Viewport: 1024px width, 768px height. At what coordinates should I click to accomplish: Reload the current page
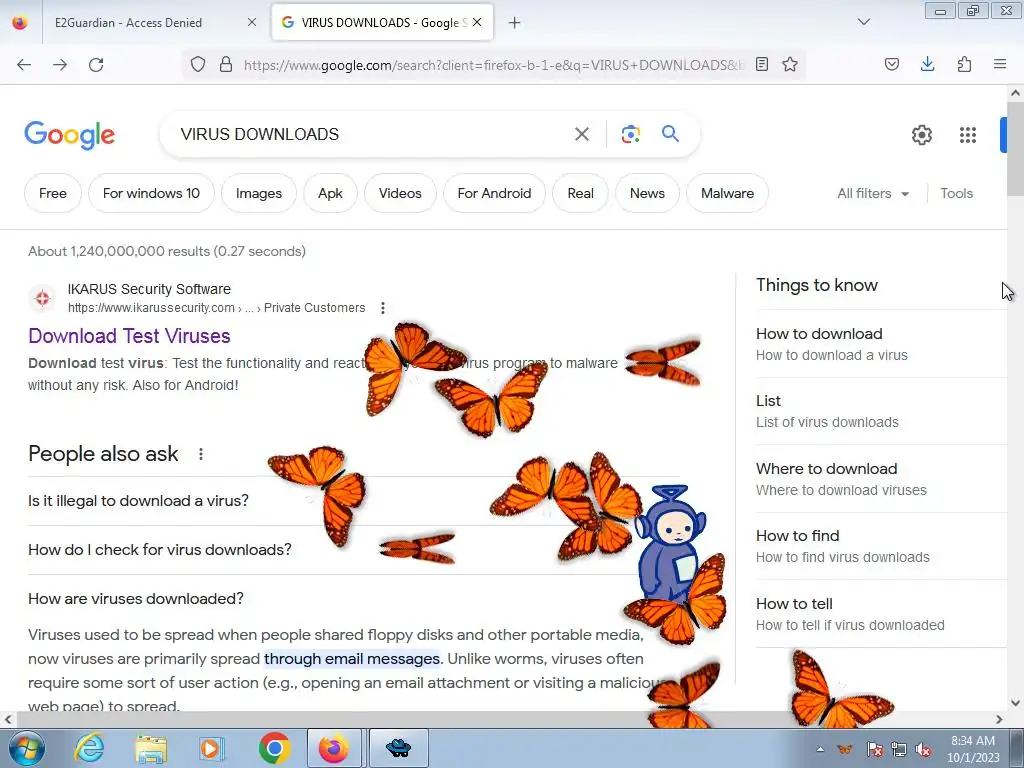coord(96,65)
